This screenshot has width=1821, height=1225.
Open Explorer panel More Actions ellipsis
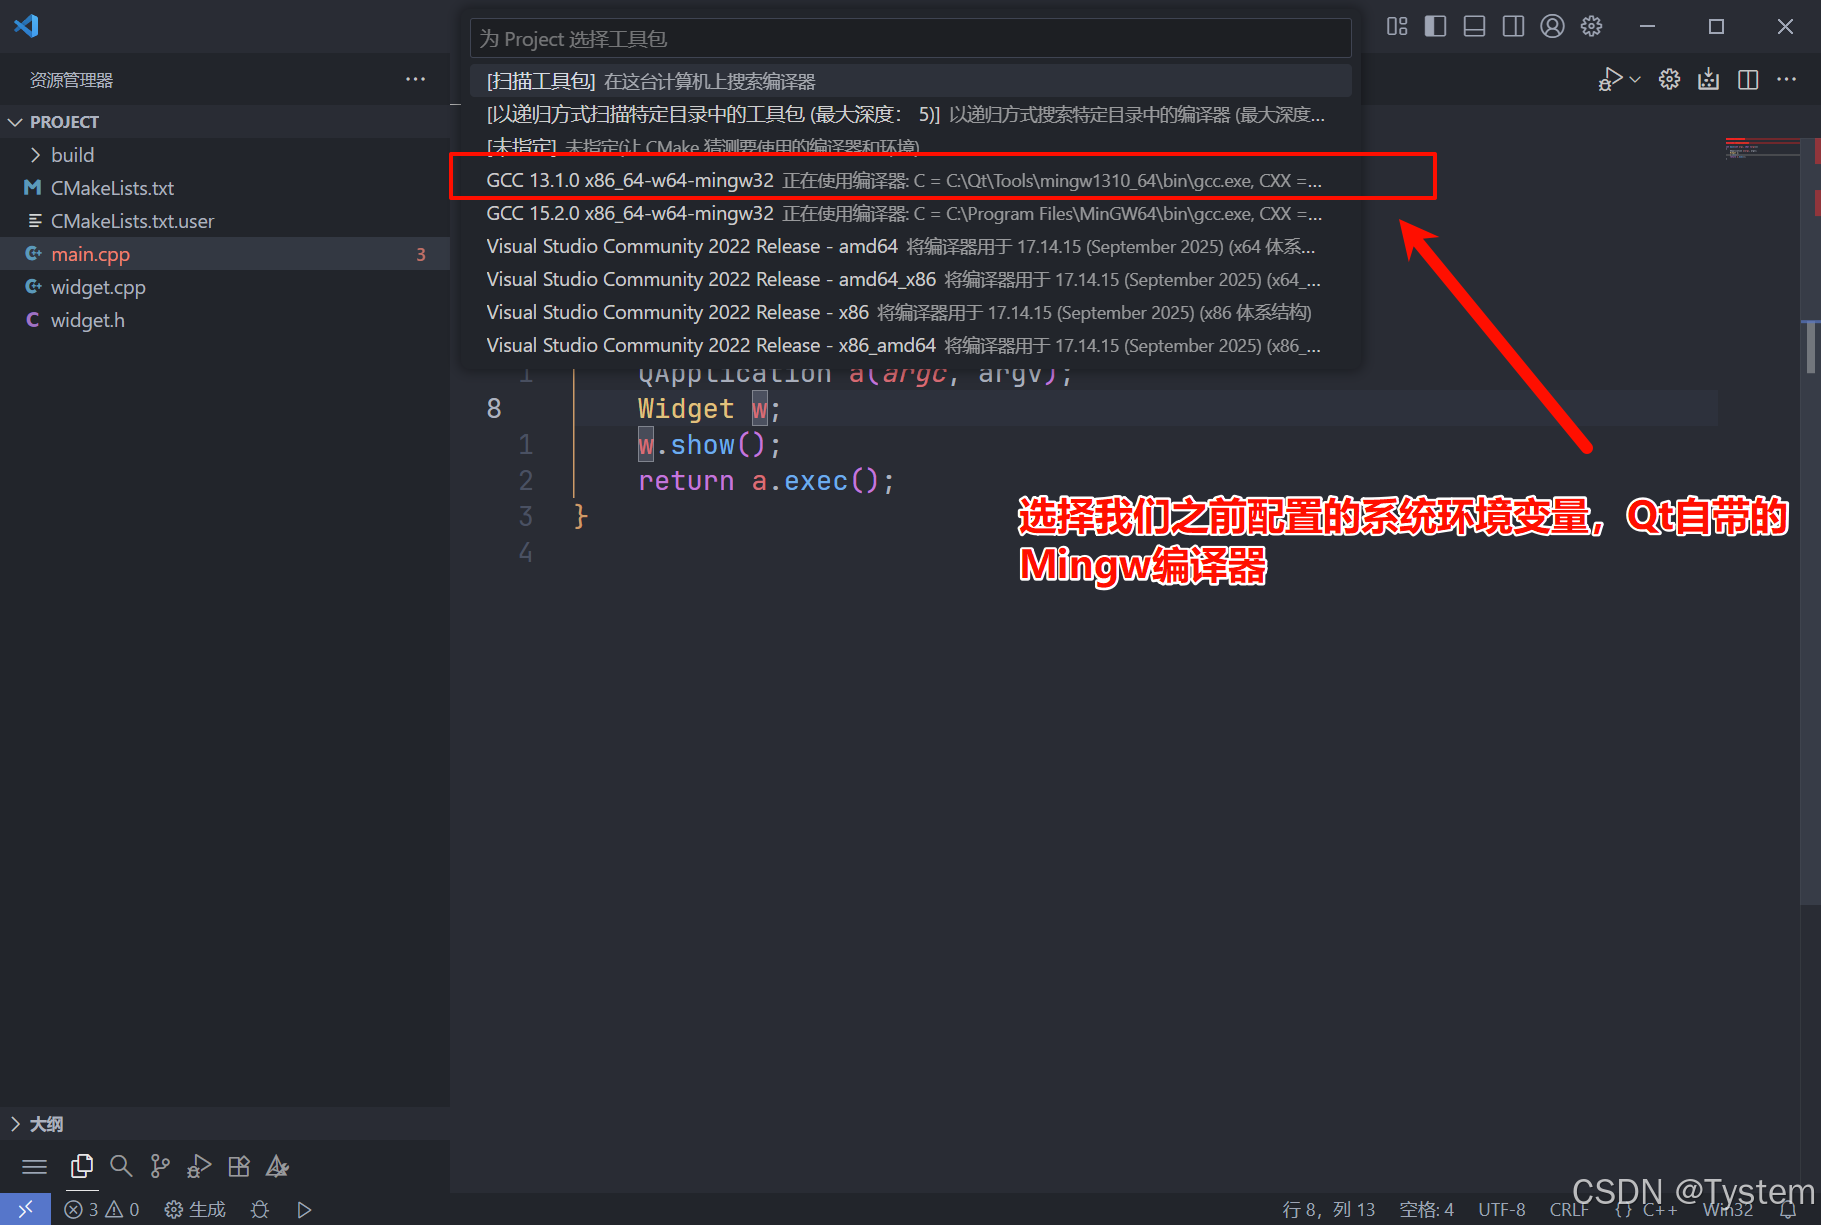[415, 79]
